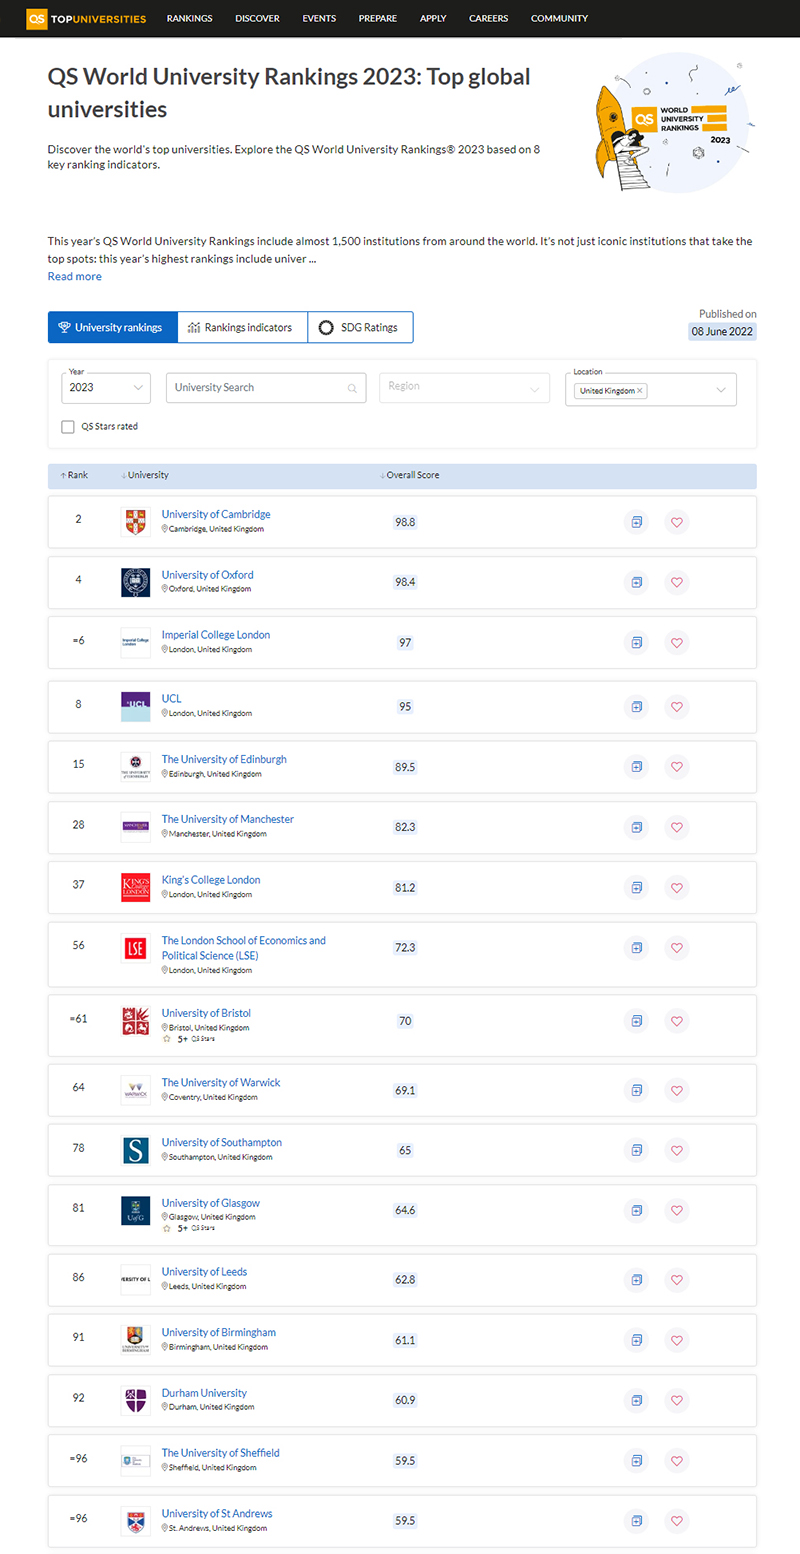Compare icon in University of Warwick row
The width and height of the screenshot is (800, 1554).
[x=636, y=1090]
